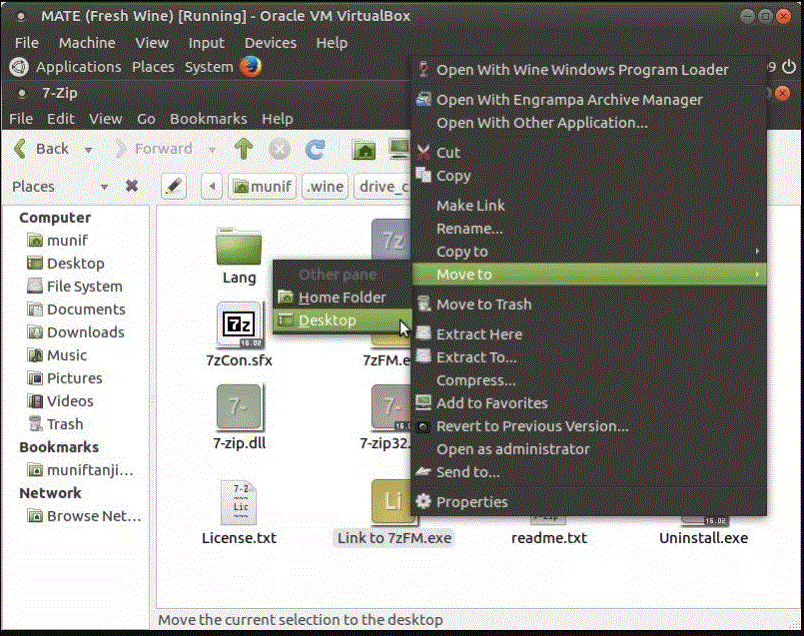Choose Open With Other Application
804x636 pixels.
click(x=589, y=123)
